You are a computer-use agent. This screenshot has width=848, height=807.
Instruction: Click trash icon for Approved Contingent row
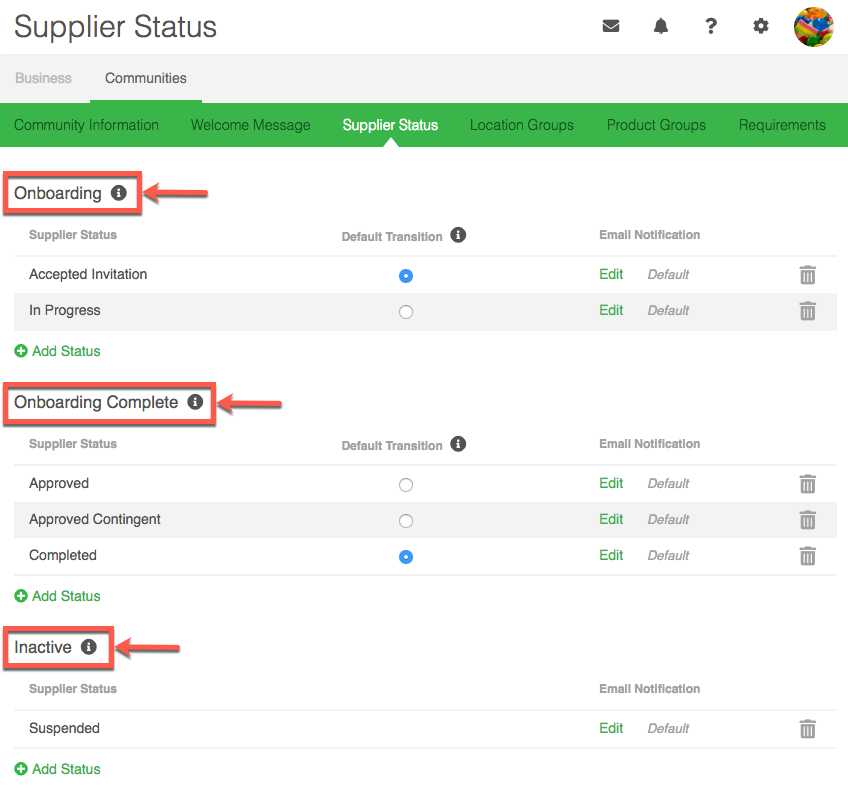point(808,520)
